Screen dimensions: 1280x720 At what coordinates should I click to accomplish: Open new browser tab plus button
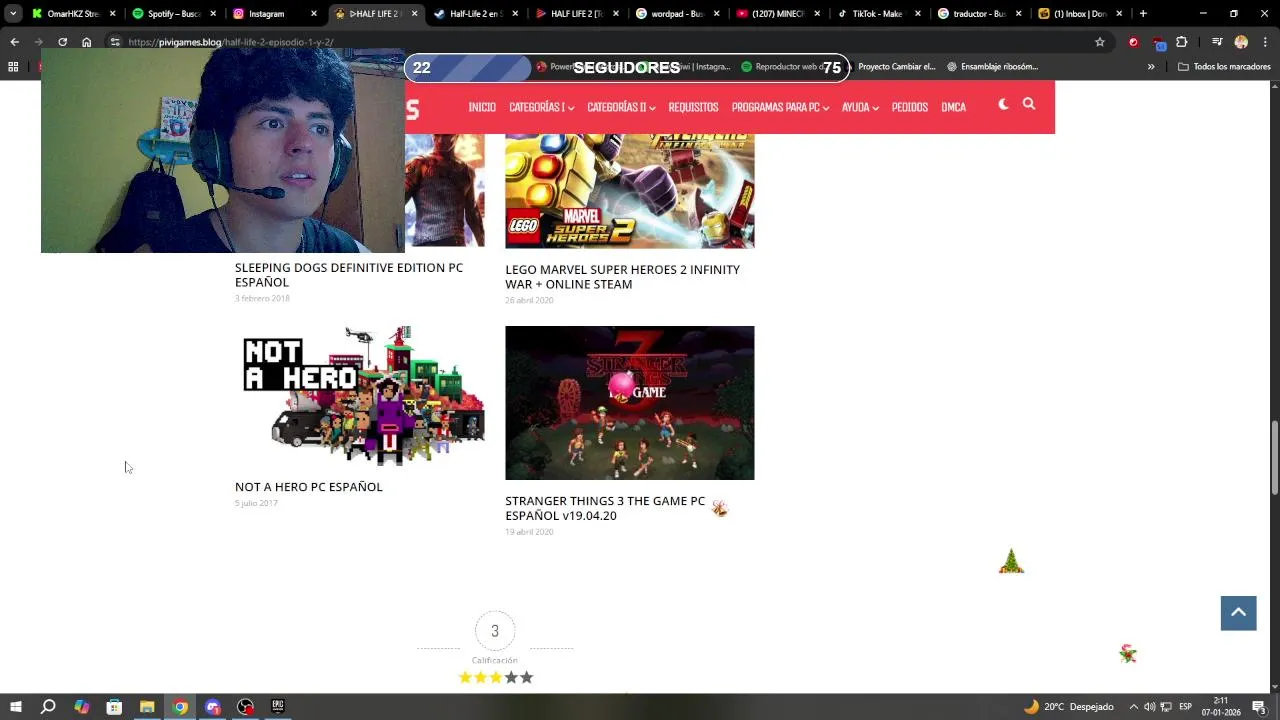[x=1143, y=14]
